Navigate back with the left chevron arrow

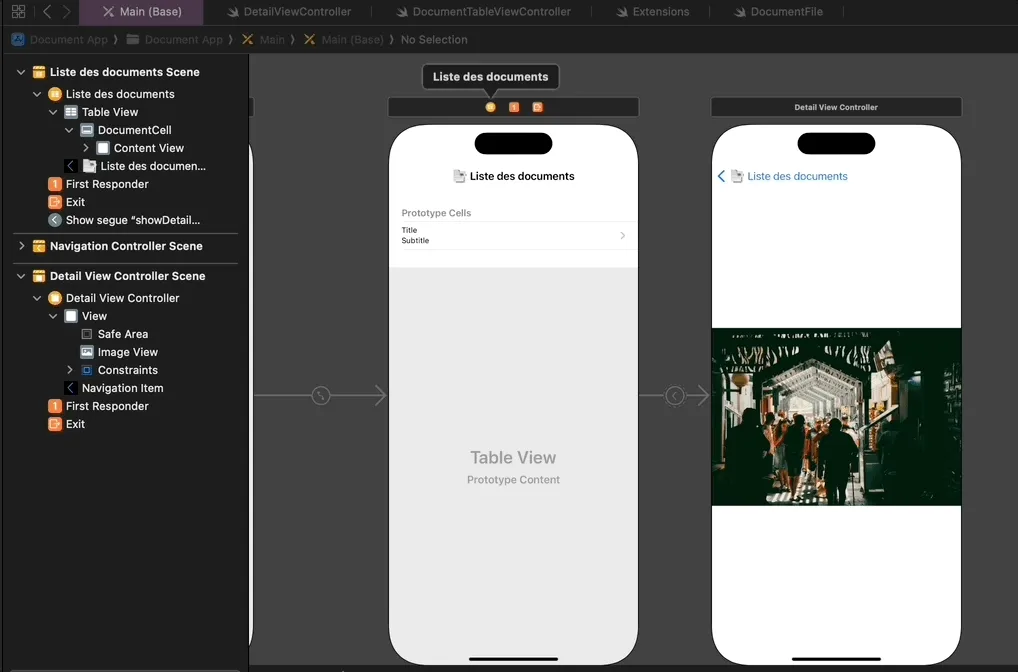[47, 12]
